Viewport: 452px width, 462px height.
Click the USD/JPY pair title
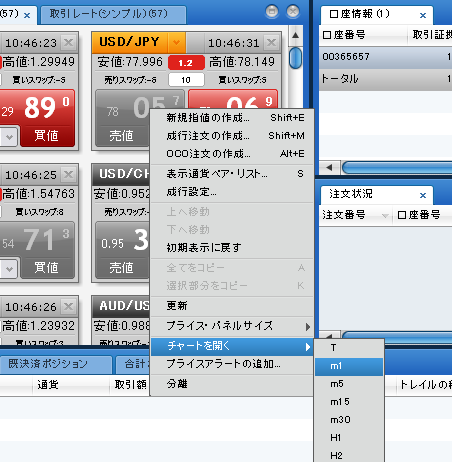pyautogui.click(x=129, y=42)
